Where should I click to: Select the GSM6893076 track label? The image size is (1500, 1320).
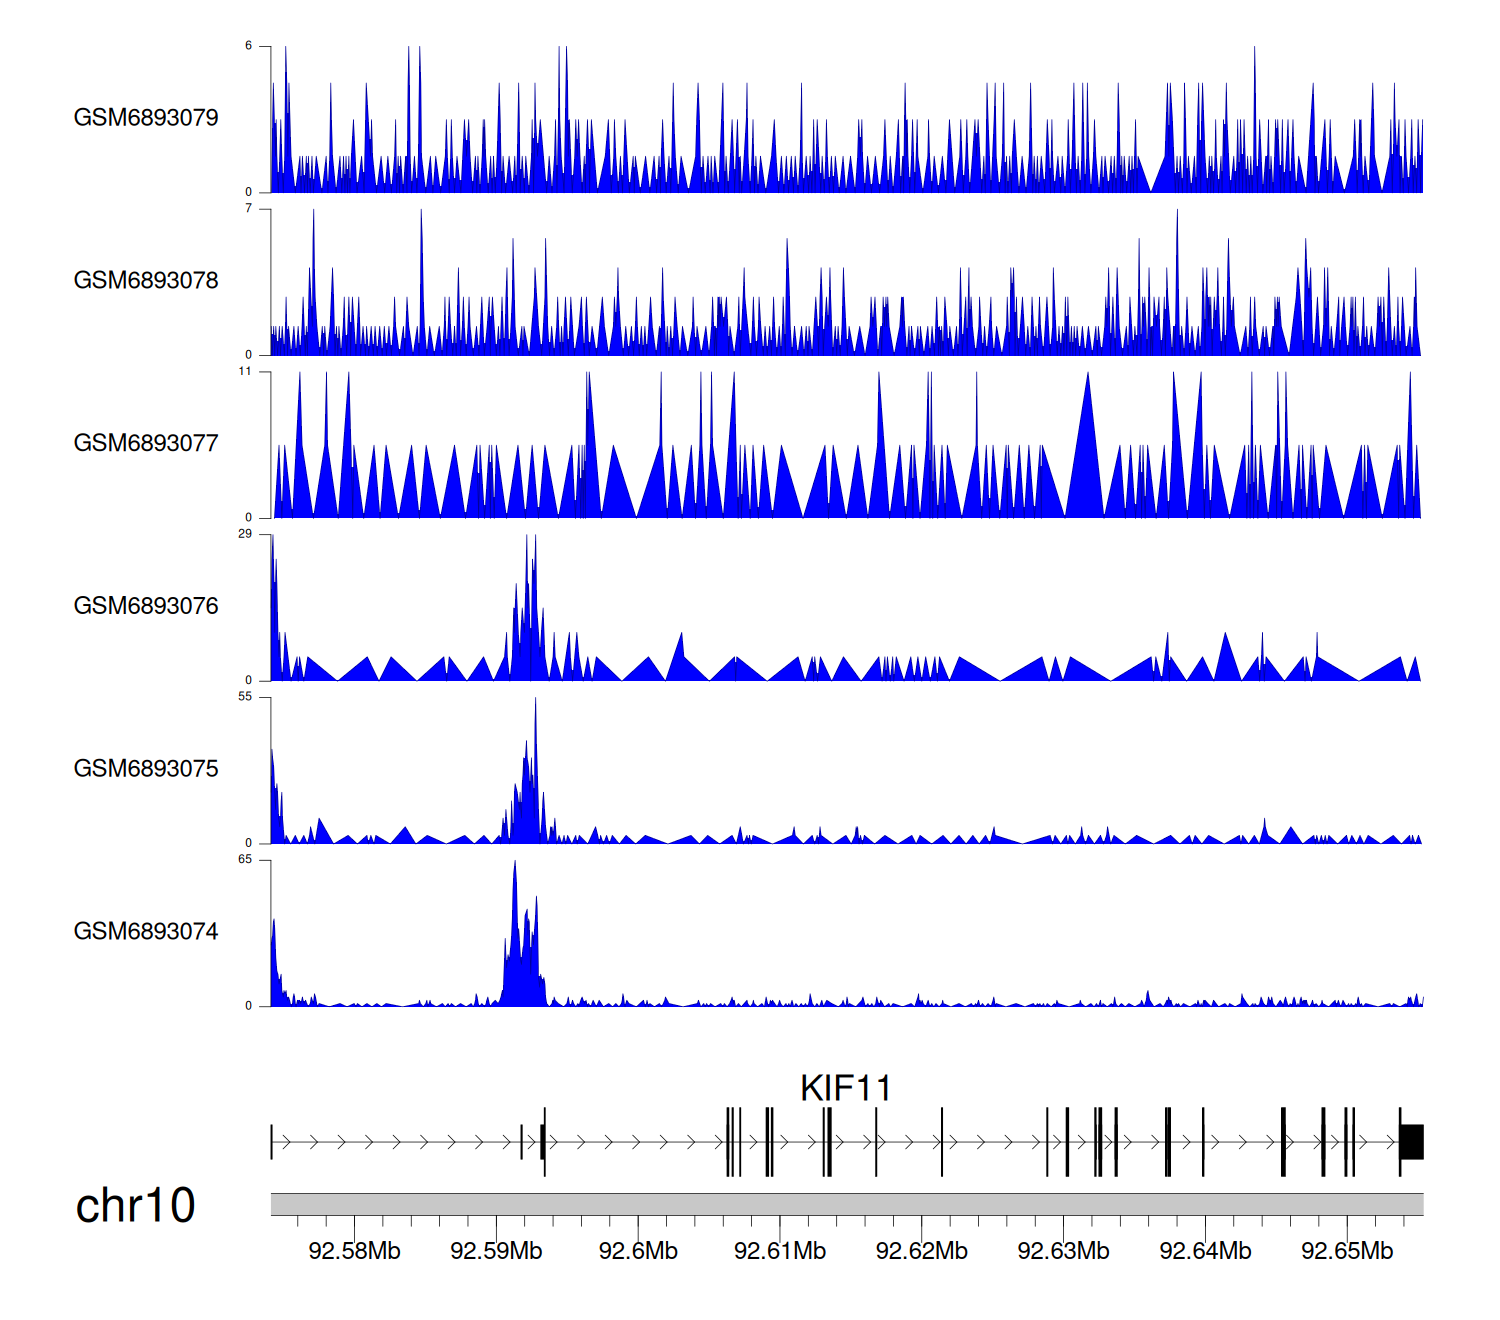(146, 606)
